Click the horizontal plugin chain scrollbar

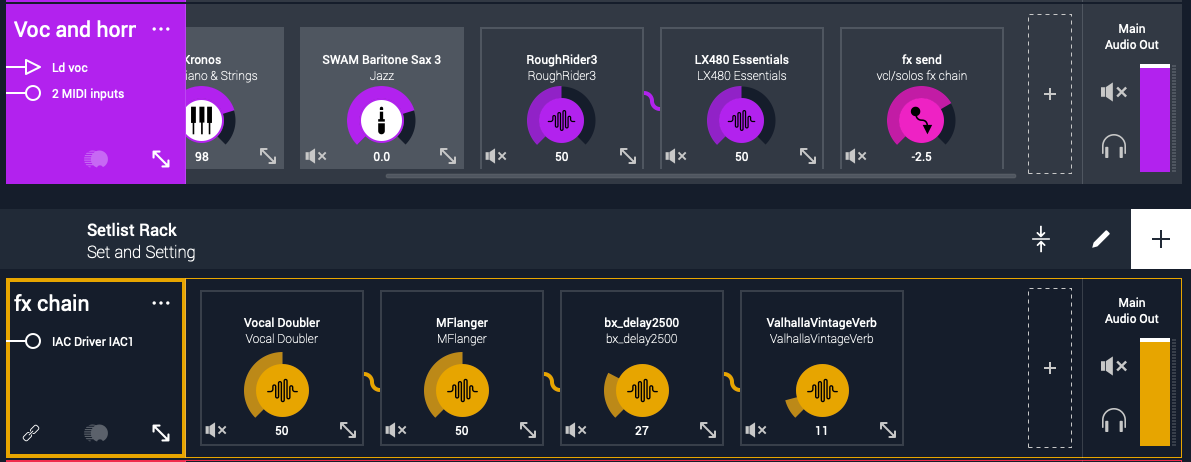pos(700,176)
